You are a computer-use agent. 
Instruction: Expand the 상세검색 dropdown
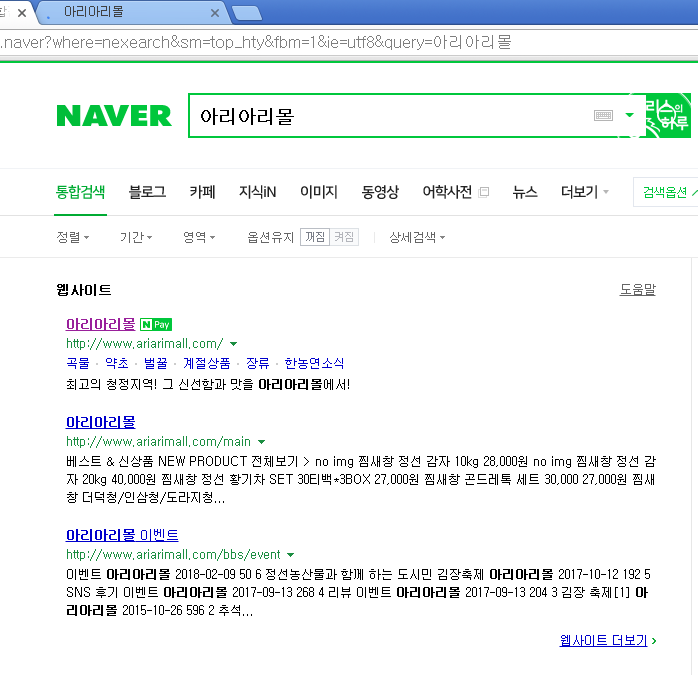[417, 237]
